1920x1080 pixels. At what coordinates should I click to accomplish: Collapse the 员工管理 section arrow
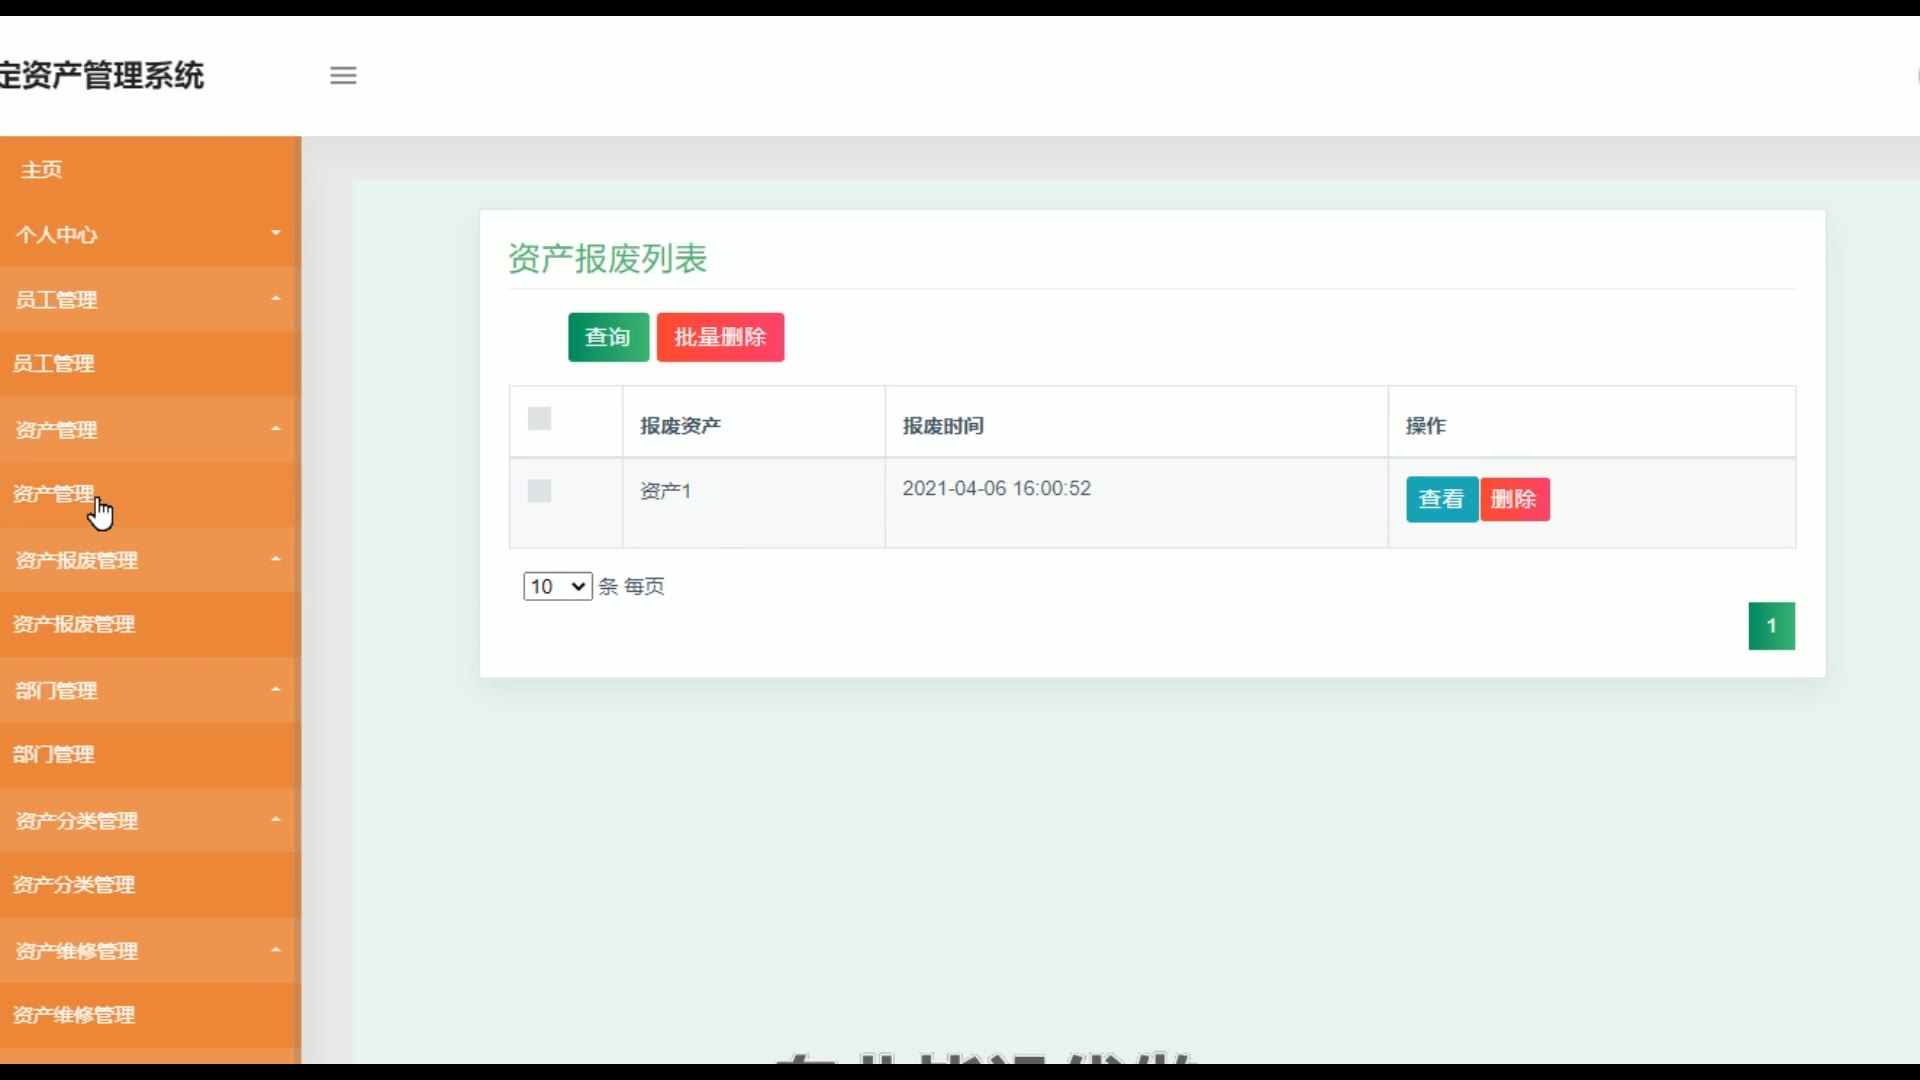point(276,298)
